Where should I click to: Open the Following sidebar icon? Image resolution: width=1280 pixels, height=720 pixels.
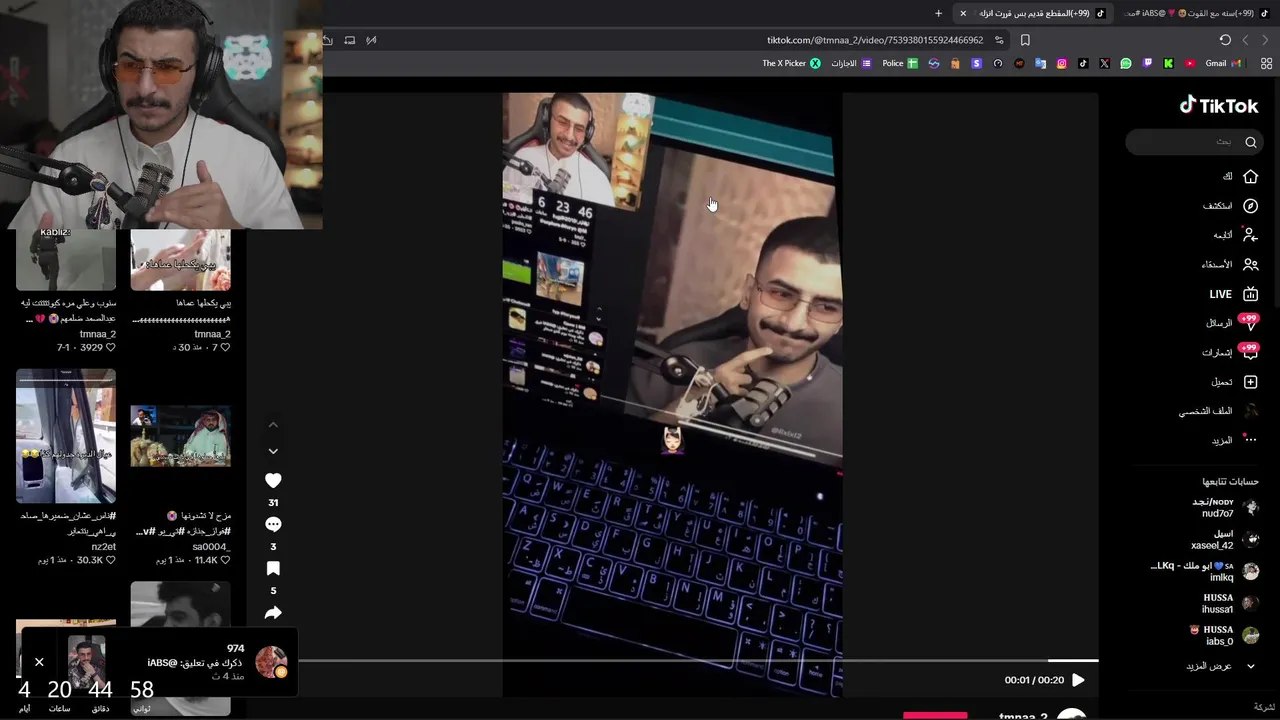[1250, 235]
